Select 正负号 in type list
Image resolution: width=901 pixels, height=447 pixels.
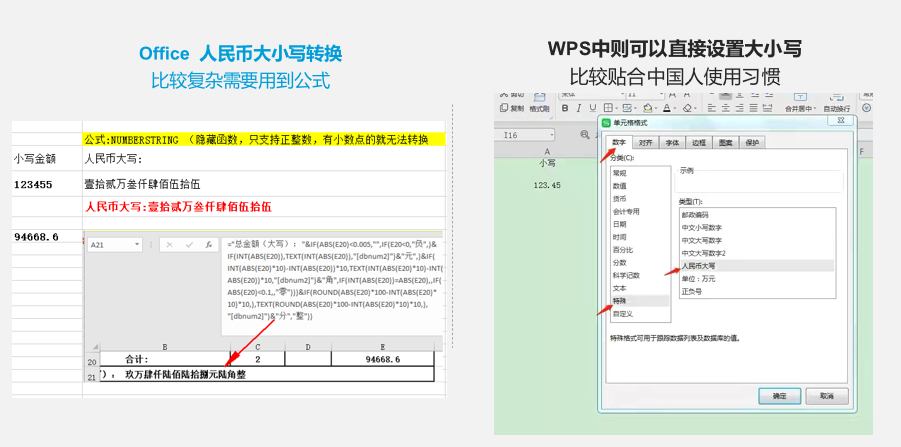756,291
